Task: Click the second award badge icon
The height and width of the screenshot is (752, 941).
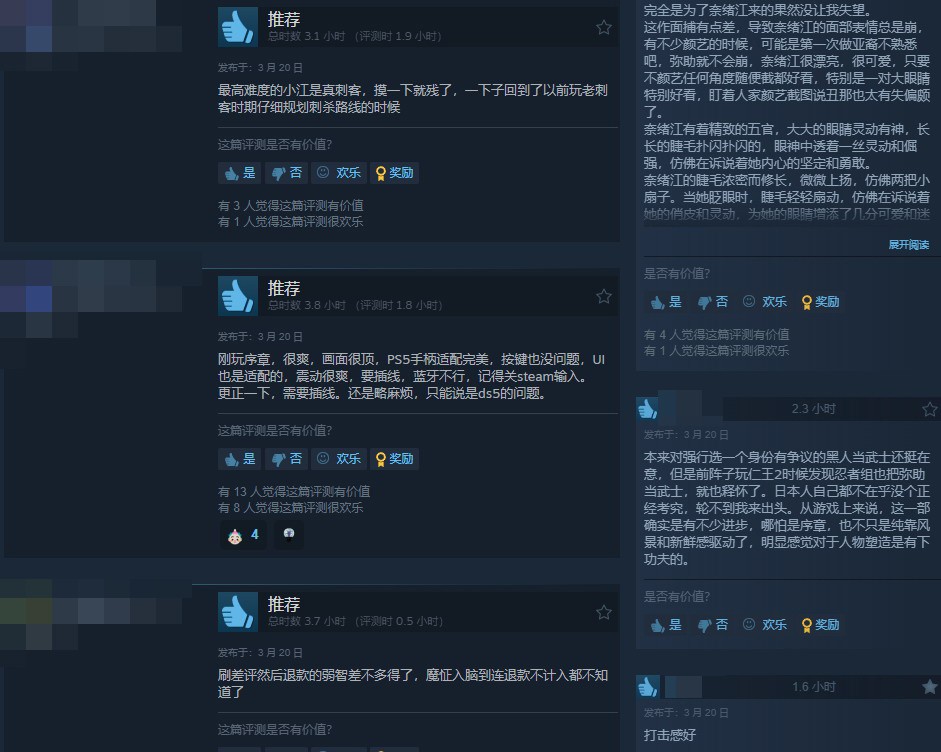Action: pos(289,535)
